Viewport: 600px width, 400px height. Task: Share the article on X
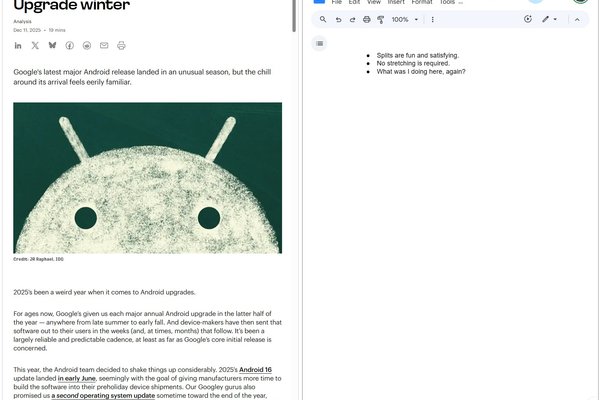pos(35,46)
